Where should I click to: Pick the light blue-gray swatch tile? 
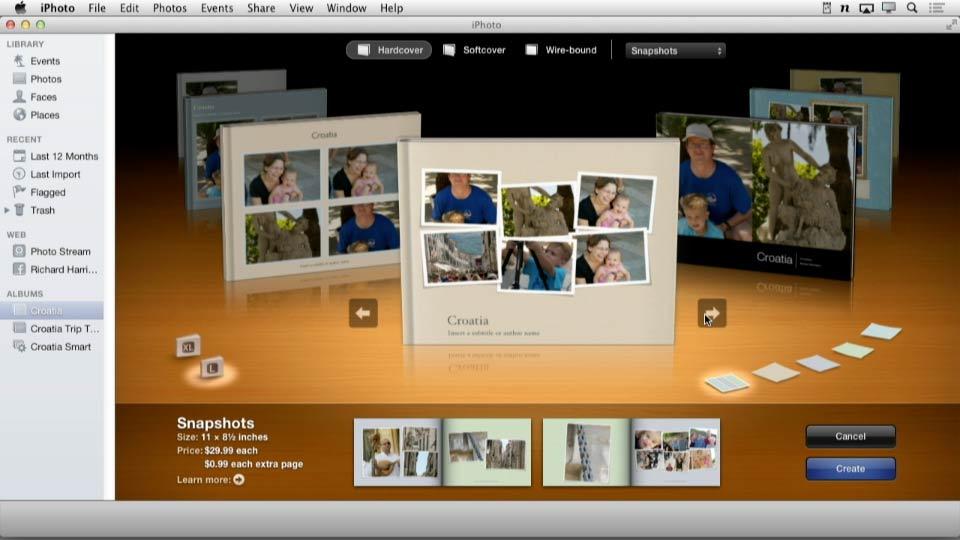[x=817, y=363]
